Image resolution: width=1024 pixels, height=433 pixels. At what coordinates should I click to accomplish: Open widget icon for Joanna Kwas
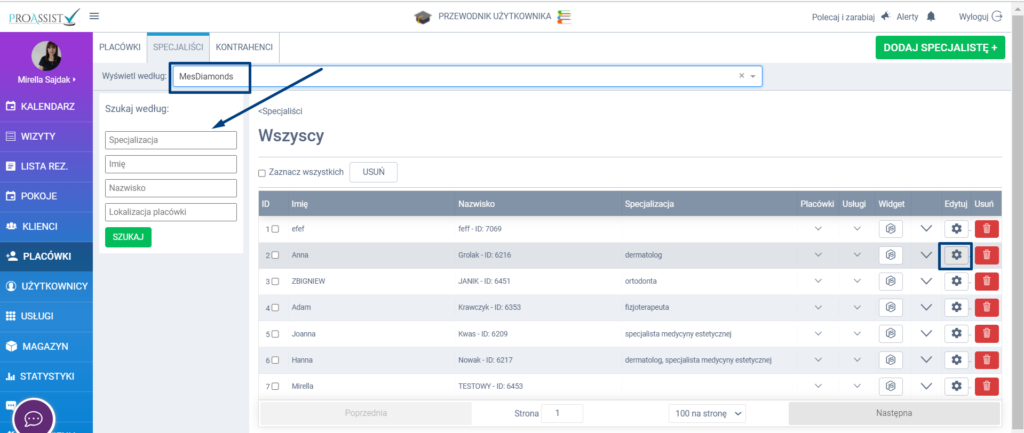pos(892,333)
